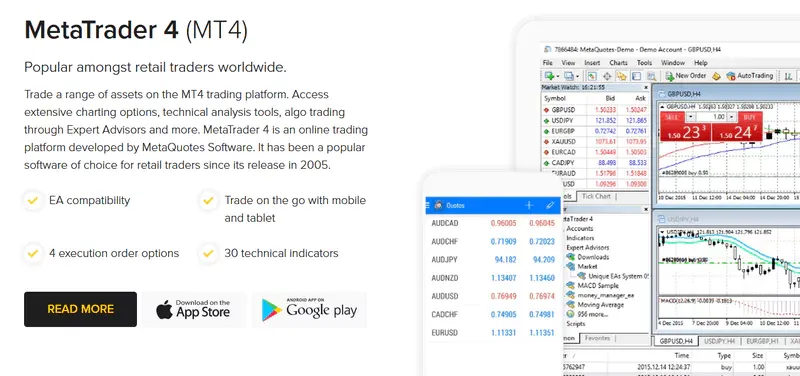Close the Market Watch panel
The height and width of the screenshot is (376, 800).
[646, 87]
